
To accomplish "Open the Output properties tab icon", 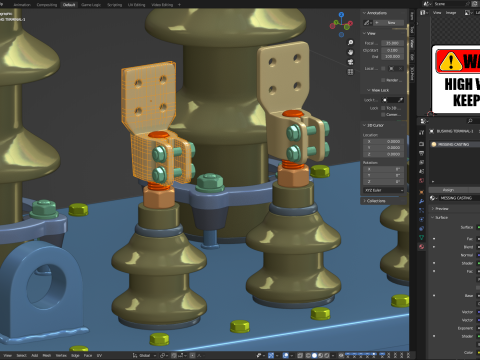I will tap(421, 153).
